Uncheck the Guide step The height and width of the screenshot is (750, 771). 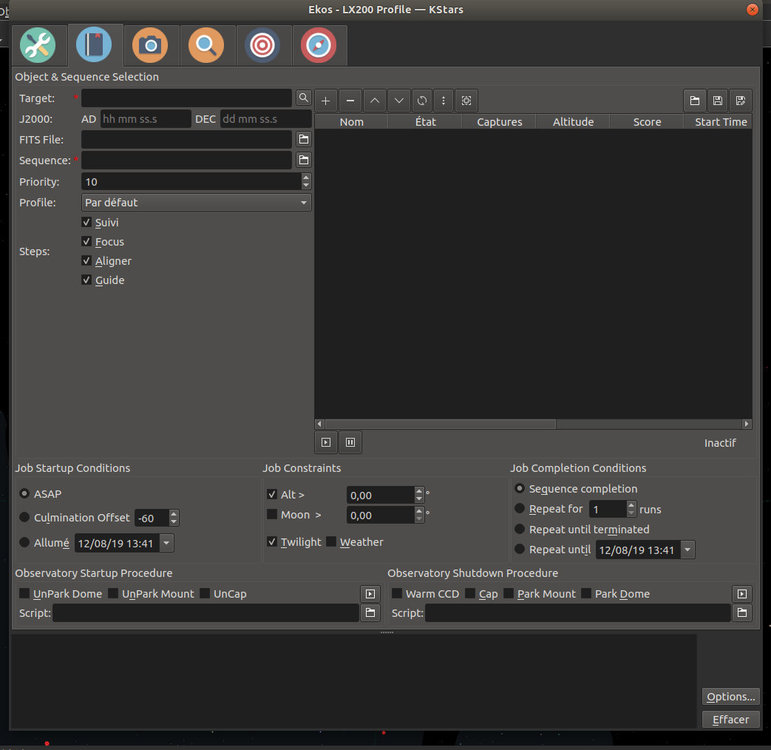[87, 280]
